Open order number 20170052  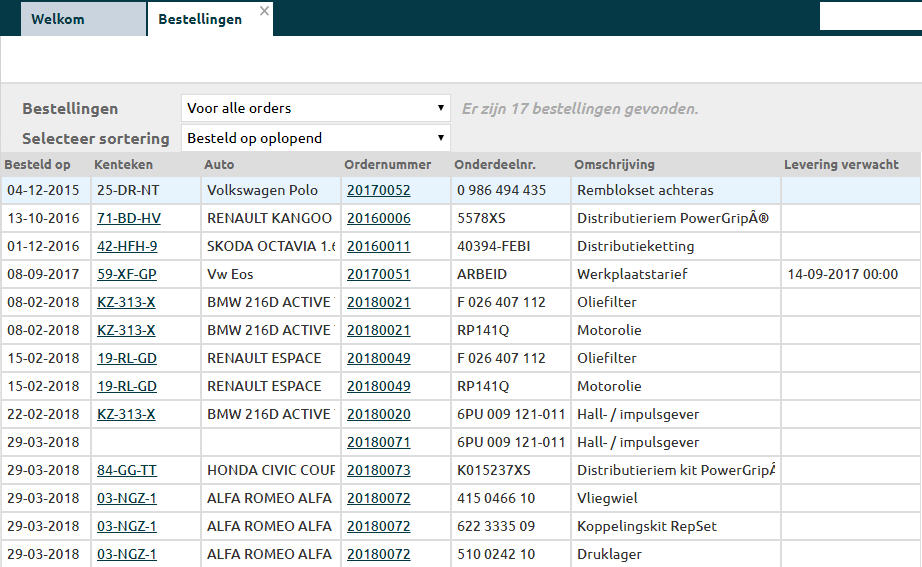tap(378, 190)
